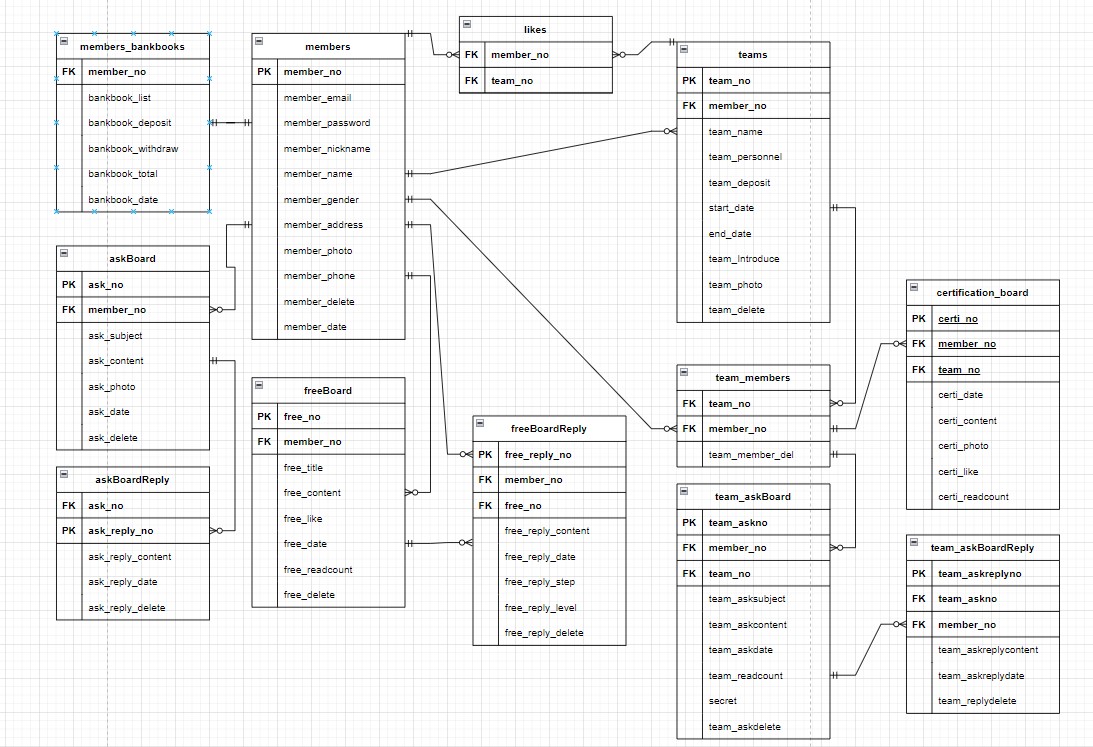
Task: Select the askBoard table title
Action: pyautogui.click(x=132, y=259)
